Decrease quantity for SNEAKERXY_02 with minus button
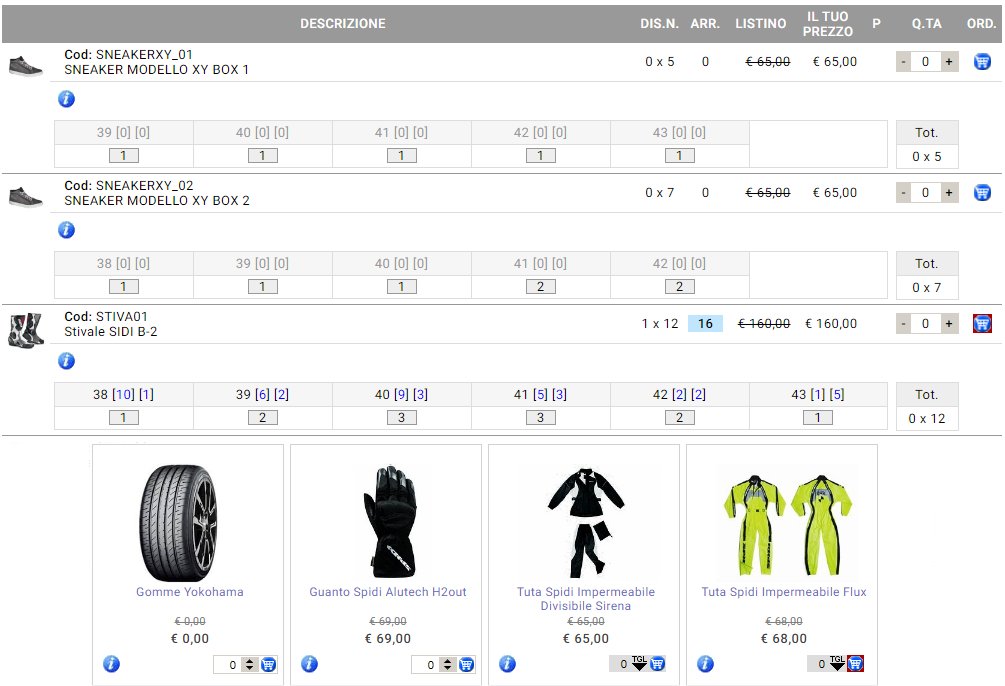Image resolution: width=1005 pixels, height=686 pixels. pyautogui.click(x=903, y=193)
